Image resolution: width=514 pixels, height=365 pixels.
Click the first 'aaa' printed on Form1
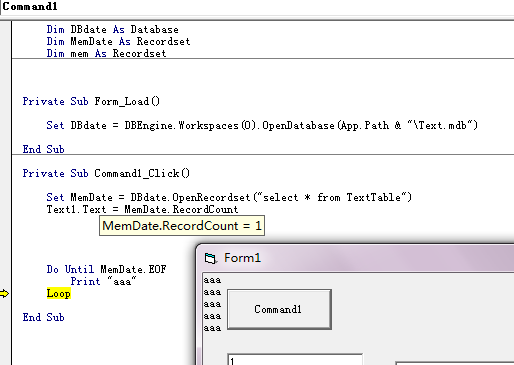212,280
